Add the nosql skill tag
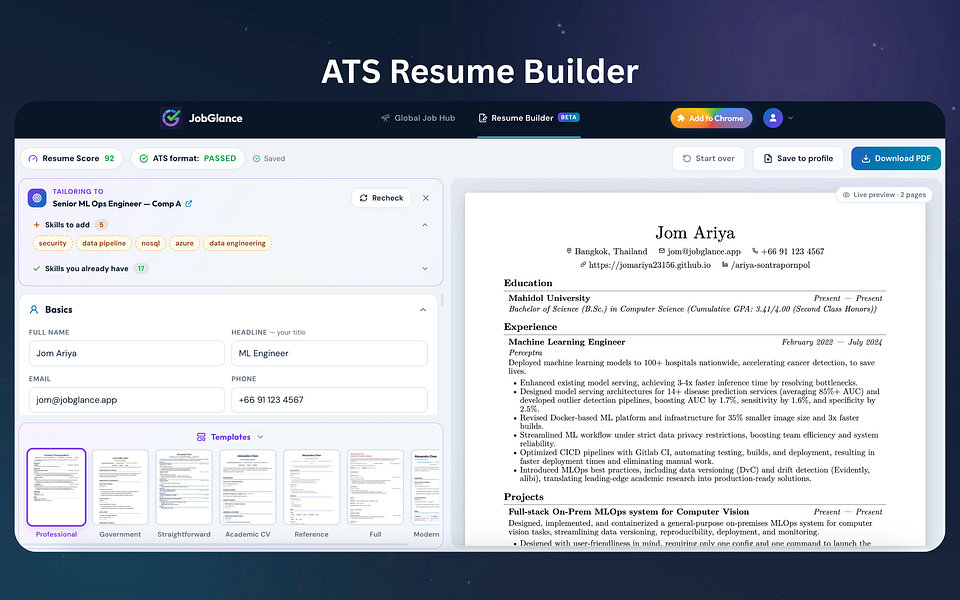960x600 pixels. [x=150, y=243]
